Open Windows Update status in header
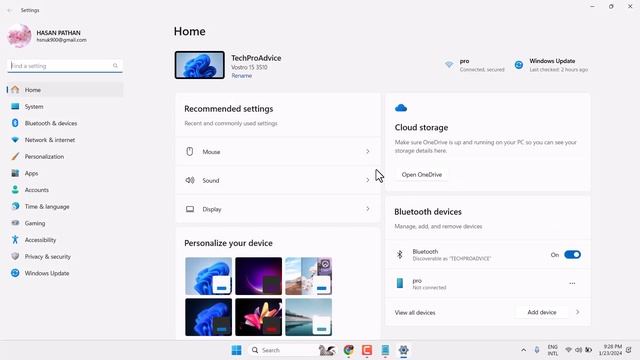 pos(551,65)
